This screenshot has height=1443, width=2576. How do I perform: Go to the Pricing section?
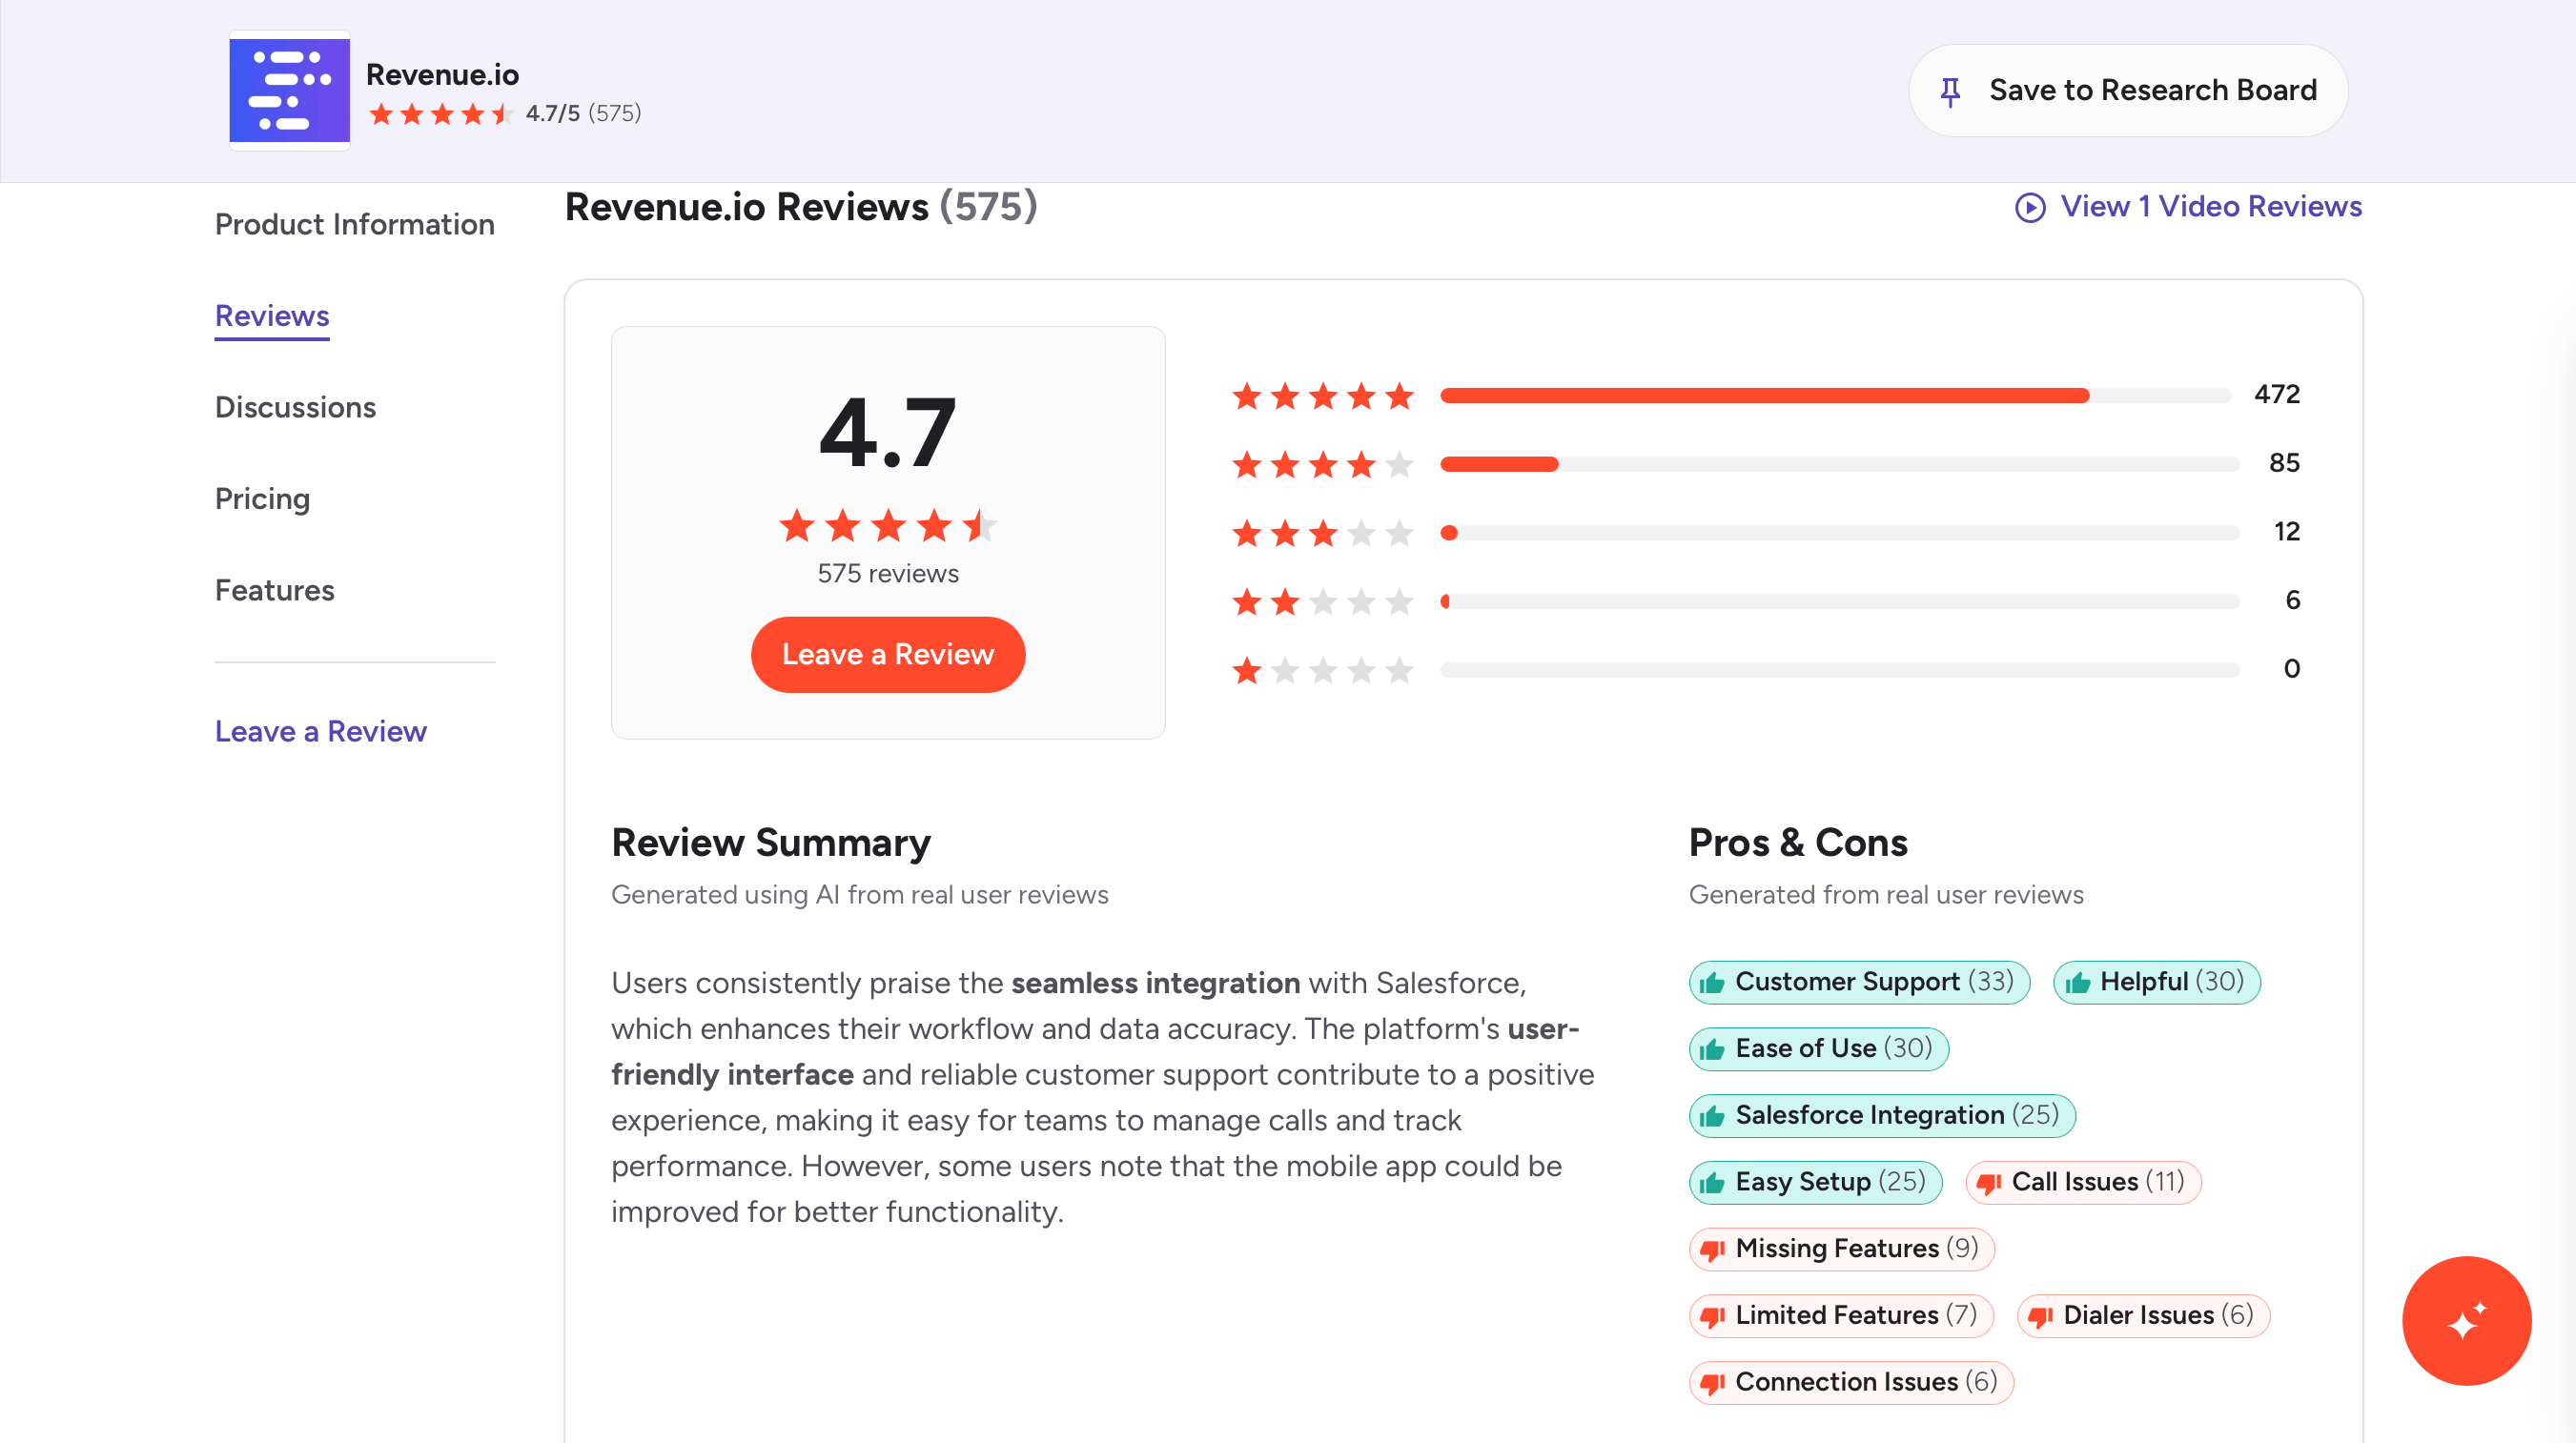pyautogui.click(x=262, y=499)
